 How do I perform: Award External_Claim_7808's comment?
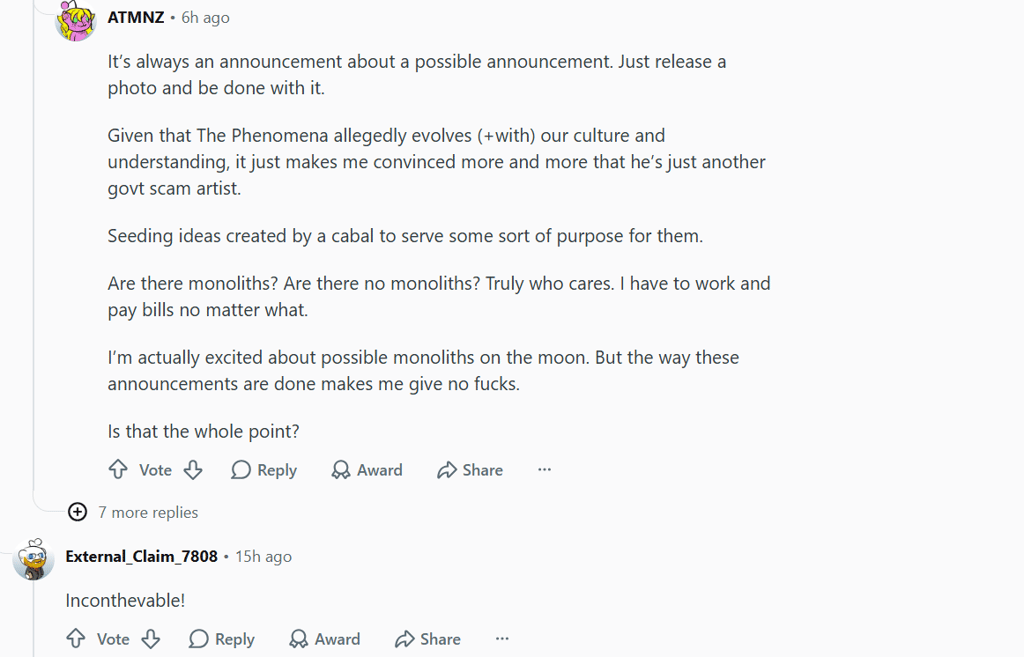click(325, 639)
